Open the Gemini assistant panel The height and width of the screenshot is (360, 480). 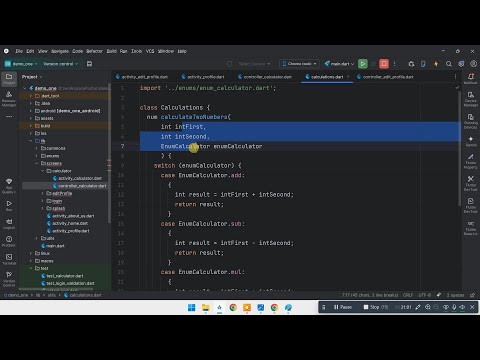(471, 141)
